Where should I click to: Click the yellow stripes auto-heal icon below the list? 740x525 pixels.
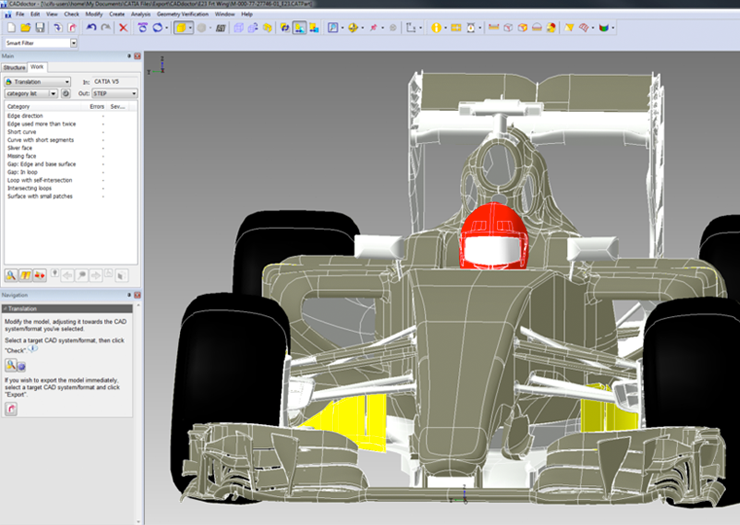[25, 275]
